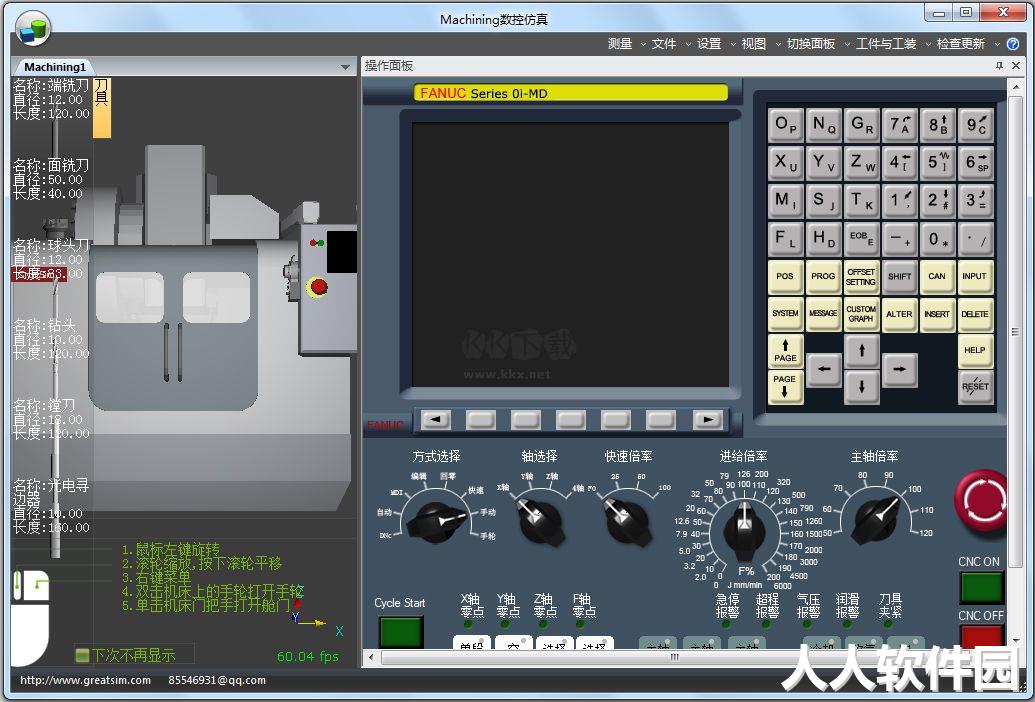Tap the X/U axis key
This screenshot has height=702, width=1035.
(785, 162)
